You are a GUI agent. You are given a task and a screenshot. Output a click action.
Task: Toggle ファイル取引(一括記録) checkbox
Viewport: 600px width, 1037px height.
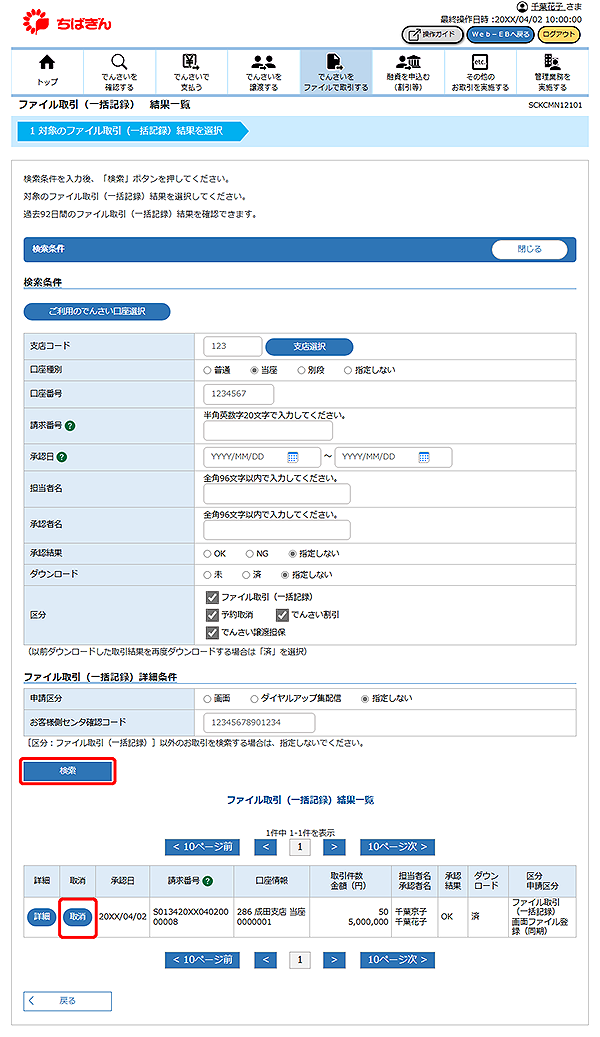coord(212,597)
